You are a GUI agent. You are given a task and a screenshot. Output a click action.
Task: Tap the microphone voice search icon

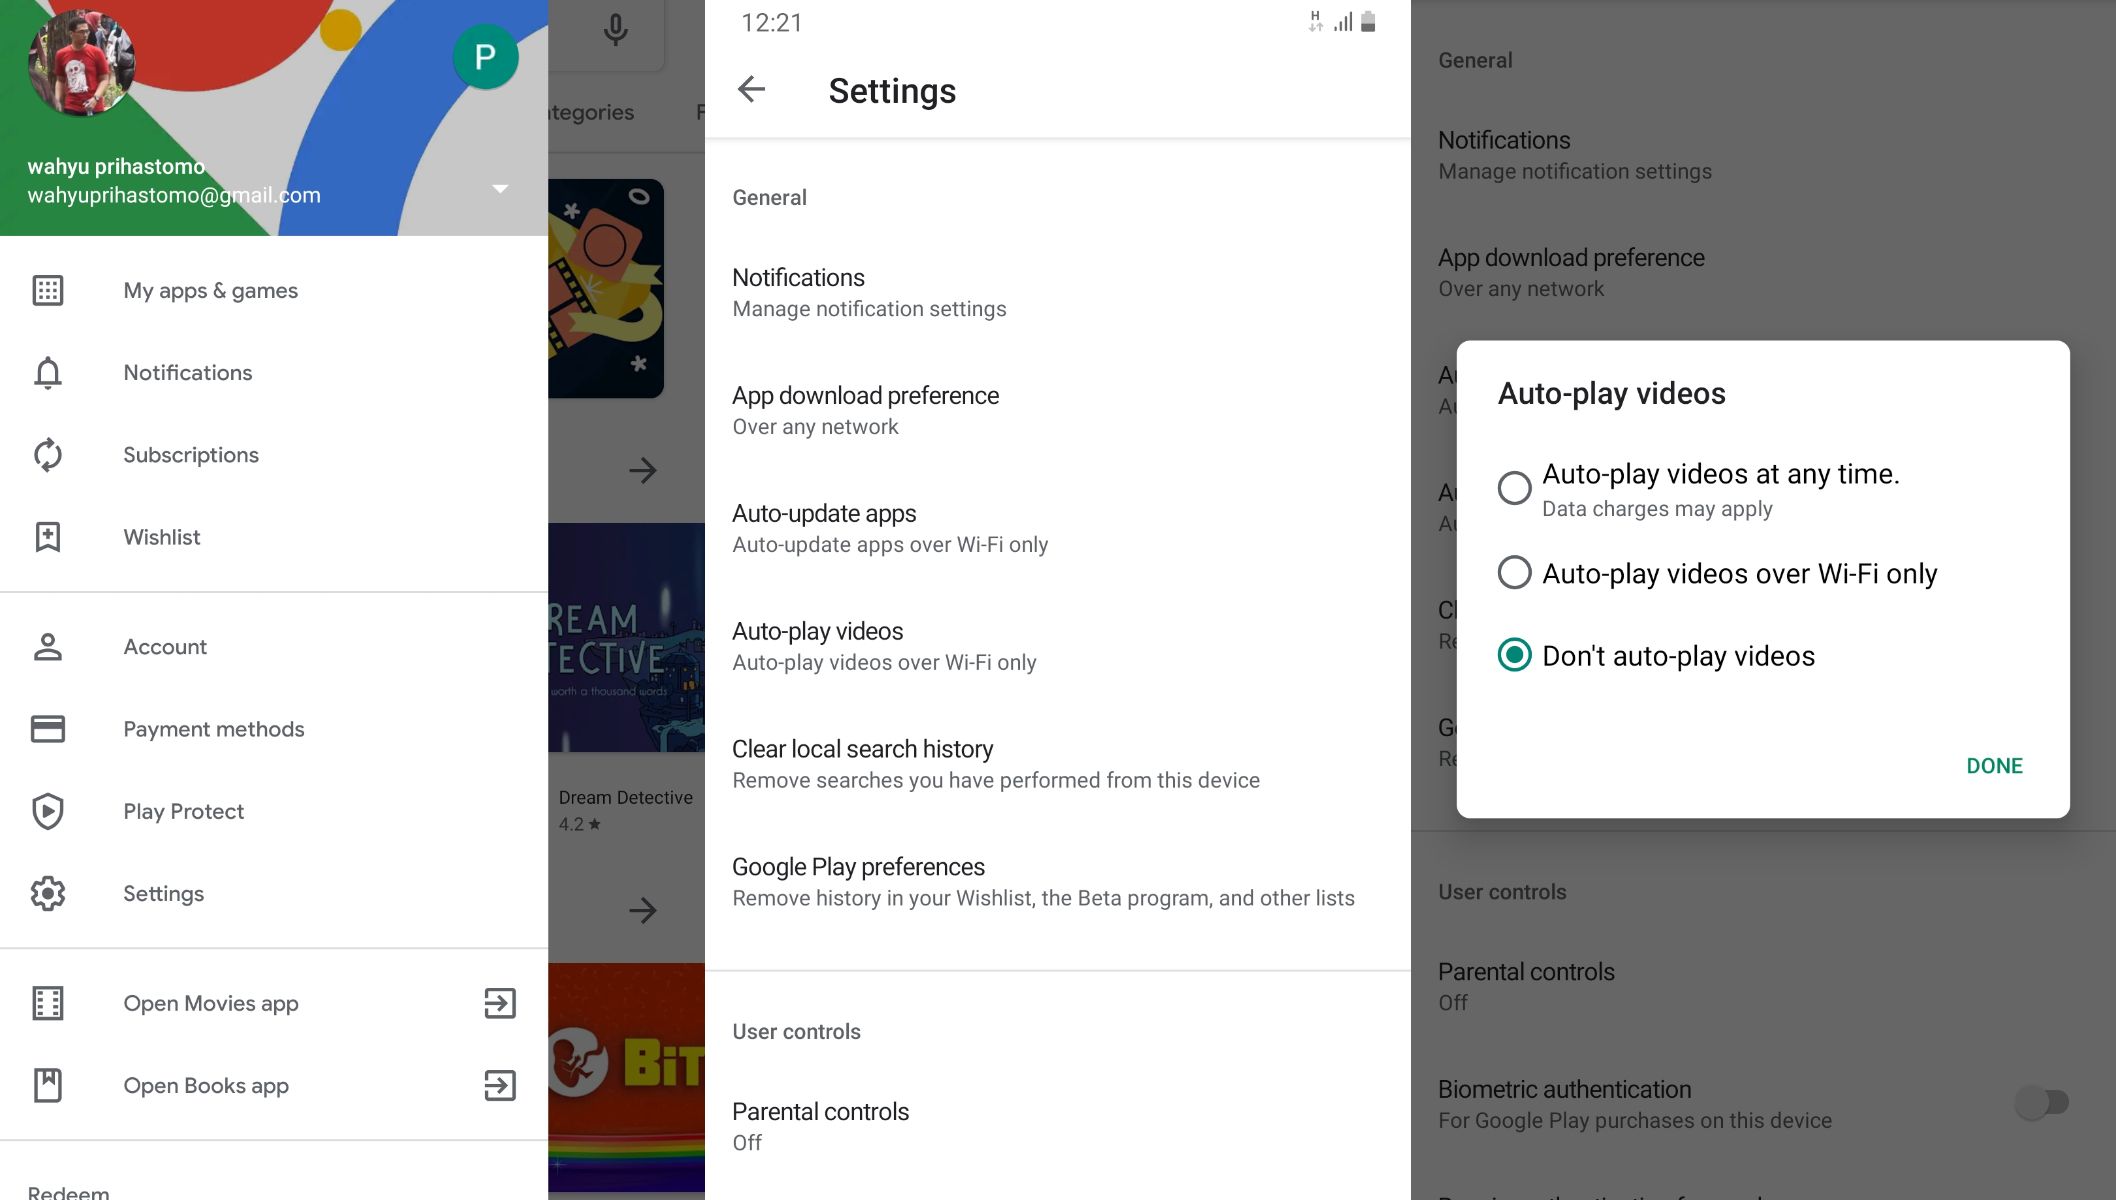coord(615,29)
